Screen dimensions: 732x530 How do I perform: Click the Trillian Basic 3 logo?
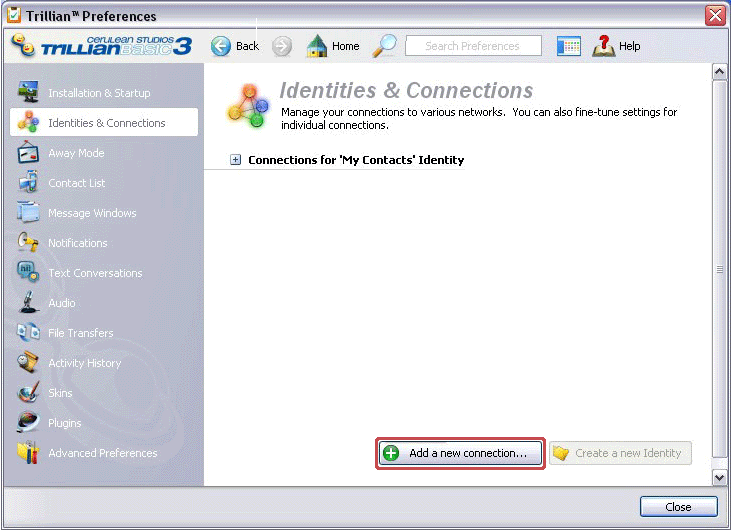point(102,46)
